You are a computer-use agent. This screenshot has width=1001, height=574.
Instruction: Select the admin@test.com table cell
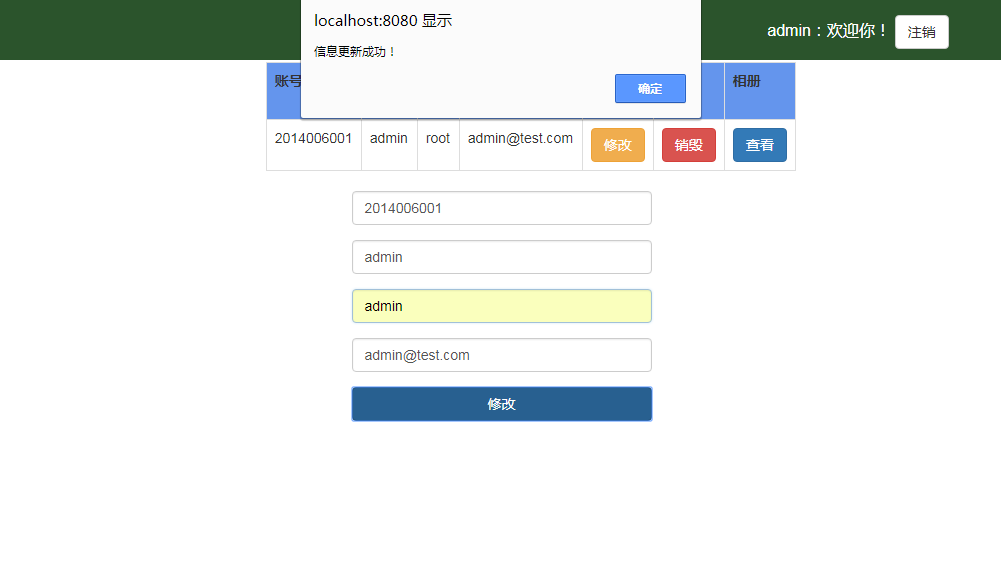coord(520,144)
